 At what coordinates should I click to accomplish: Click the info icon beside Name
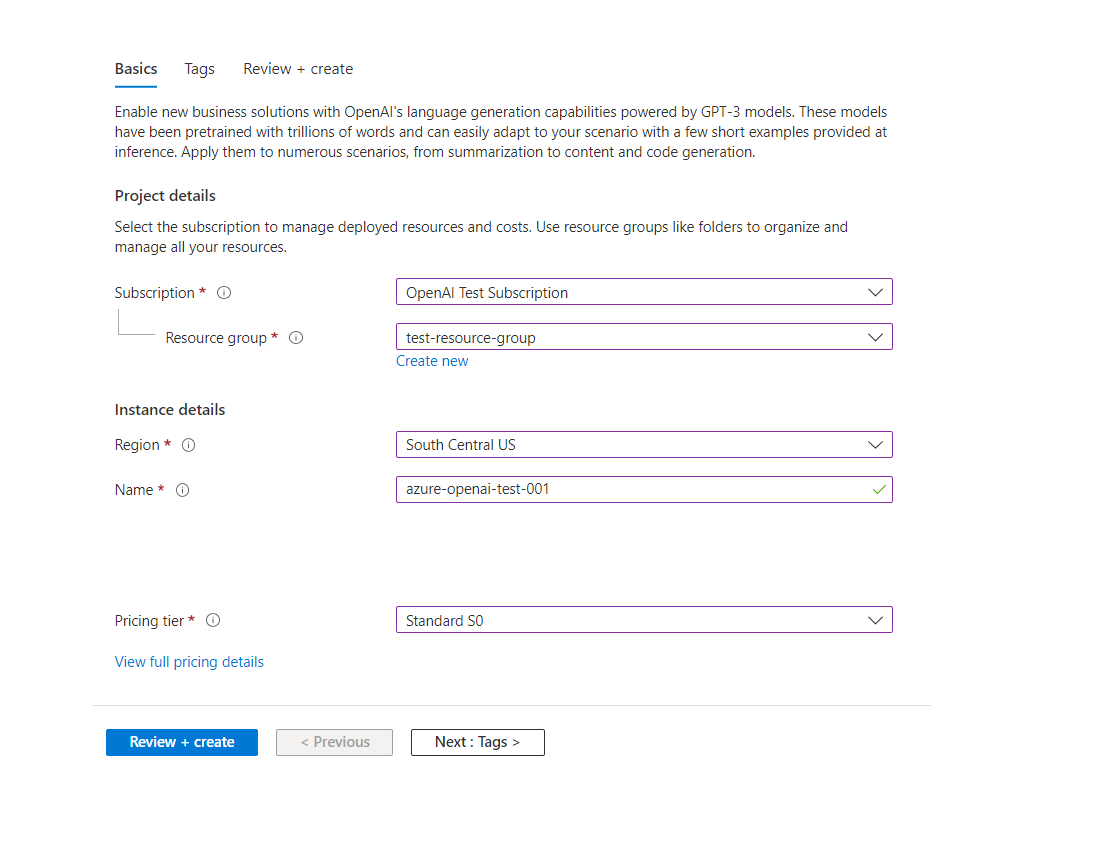pyautogui.click(x=182, y=489)
